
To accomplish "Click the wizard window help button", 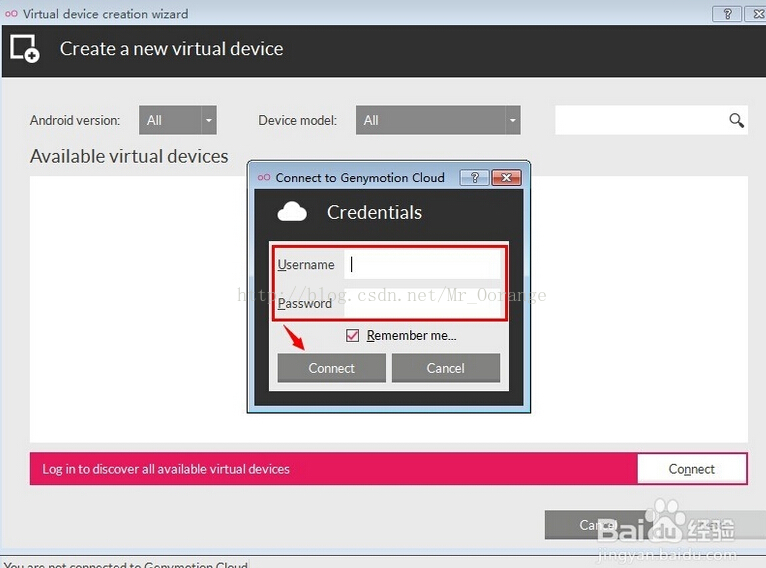I will pyautogui.click(x=727, y=14).
